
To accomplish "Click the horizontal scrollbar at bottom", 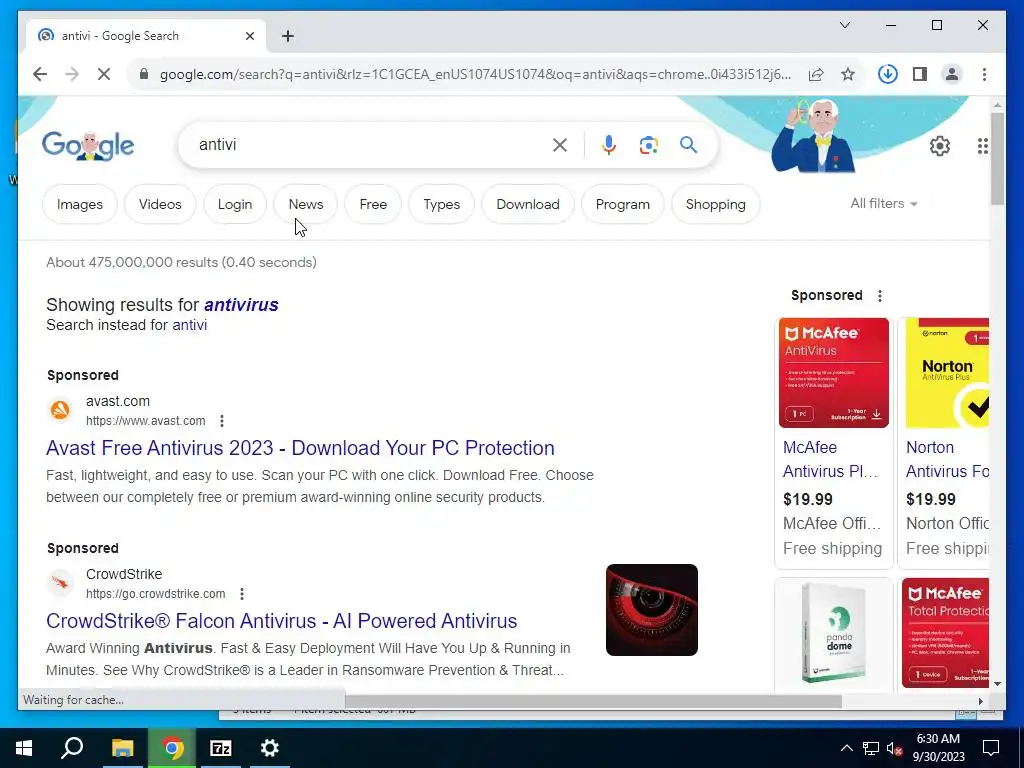I will (x=593, y=701).
